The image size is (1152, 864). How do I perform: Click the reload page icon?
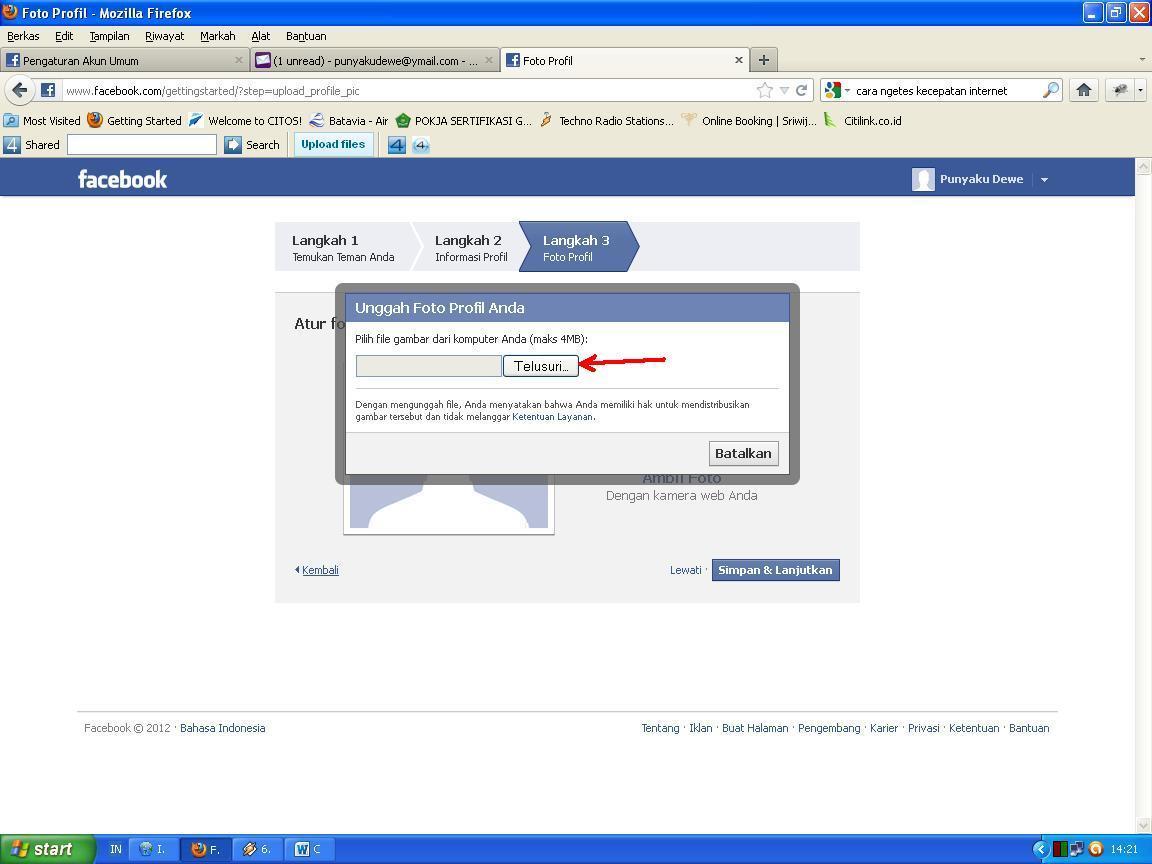tap(801, 90)
